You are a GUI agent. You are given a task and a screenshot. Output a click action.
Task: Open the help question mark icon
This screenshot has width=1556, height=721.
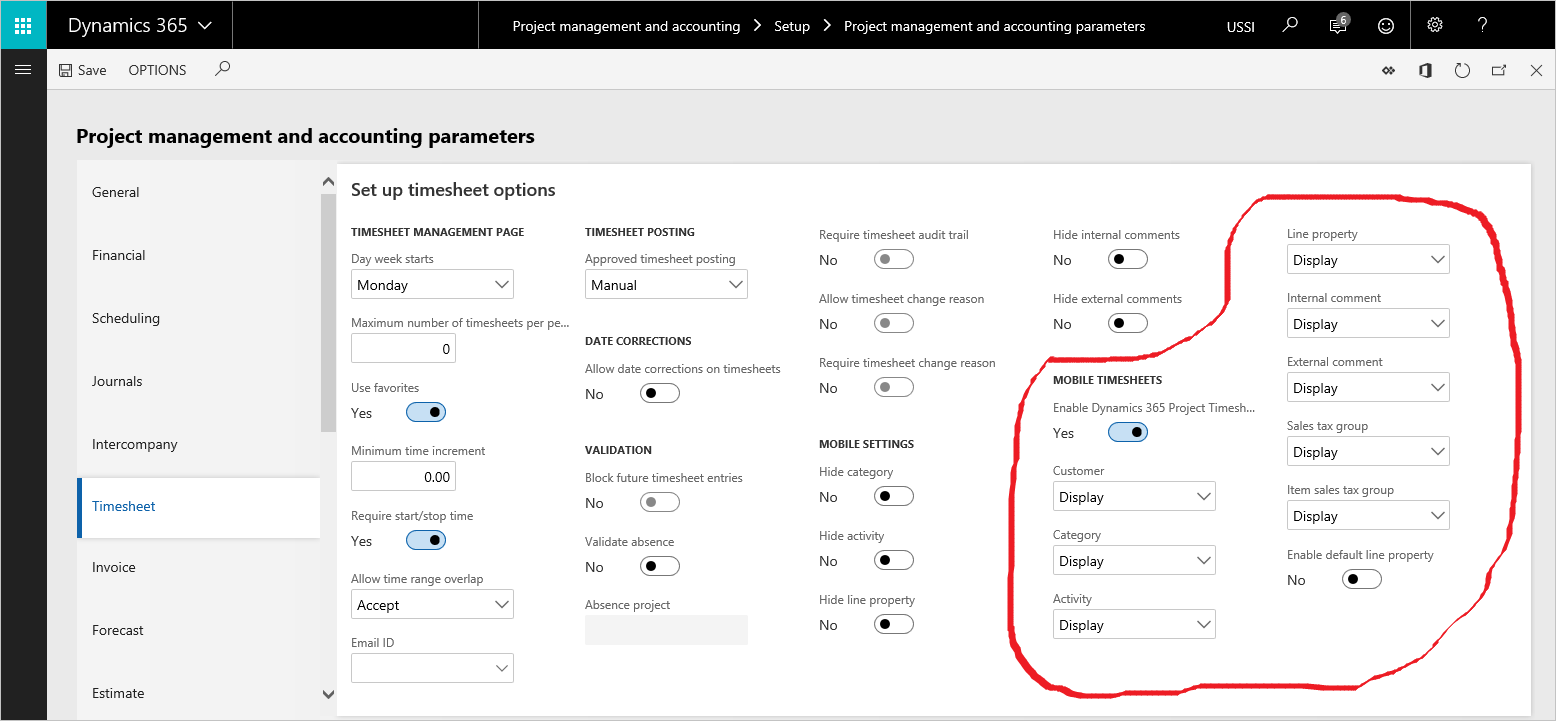(1483, 25)
